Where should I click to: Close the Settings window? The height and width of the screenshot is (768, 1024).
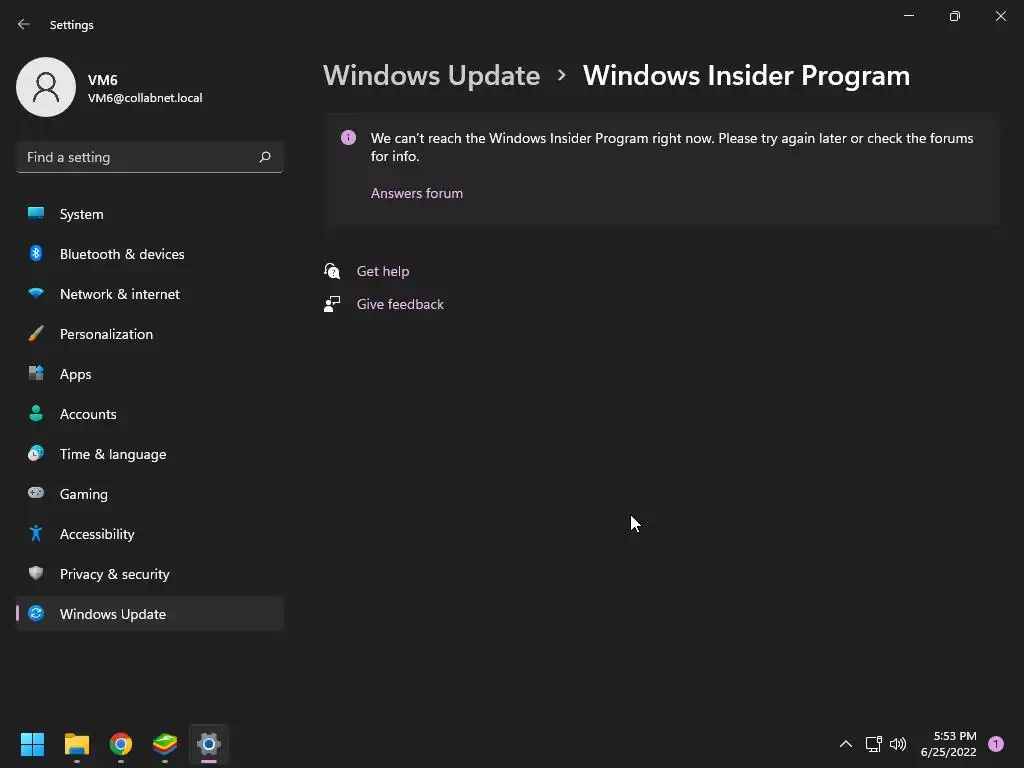click(1000, 16)
